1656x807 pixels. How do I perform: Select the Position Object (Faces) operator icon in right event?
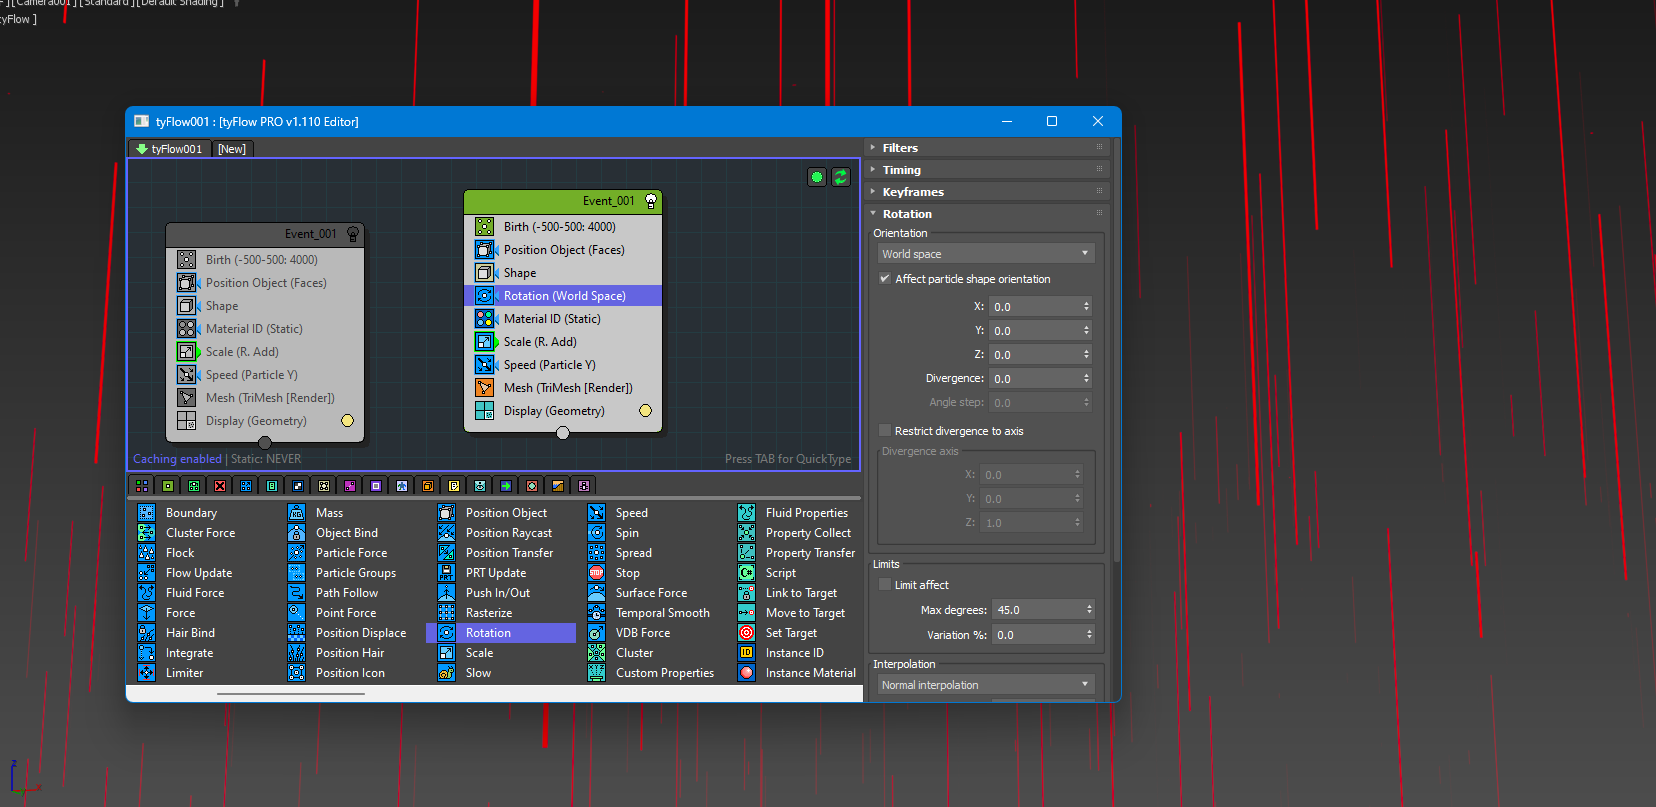[x=484, y=250]
